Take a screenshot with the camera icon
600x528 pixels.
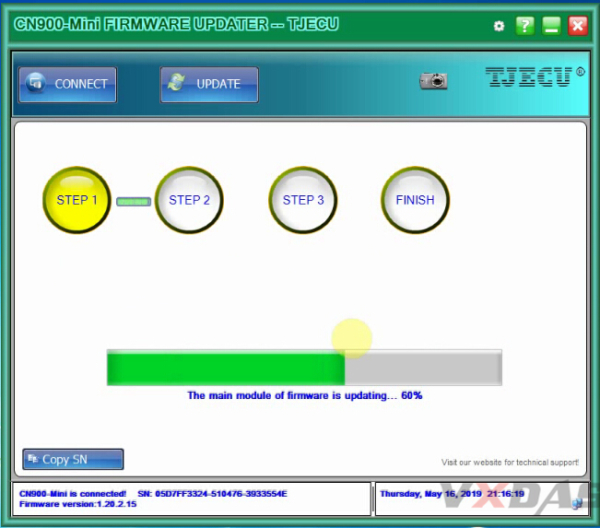[434, 81]
